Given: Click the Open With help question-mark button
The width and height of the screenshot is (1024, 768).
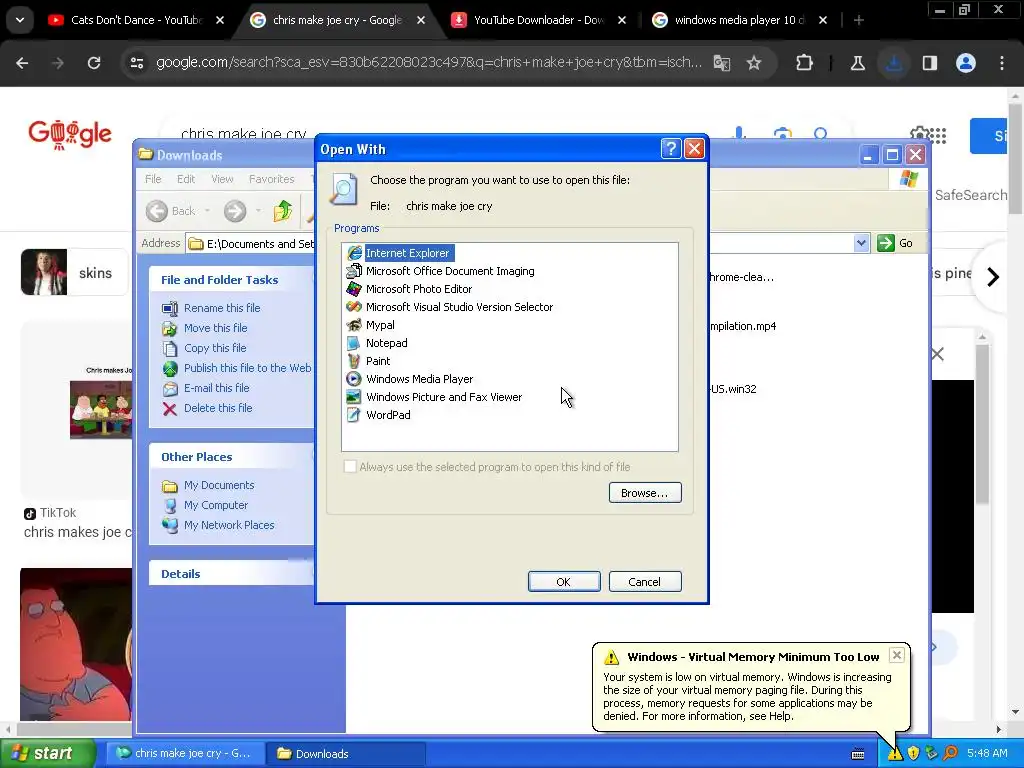Looking at the screenshot, I should click(671, 149).
